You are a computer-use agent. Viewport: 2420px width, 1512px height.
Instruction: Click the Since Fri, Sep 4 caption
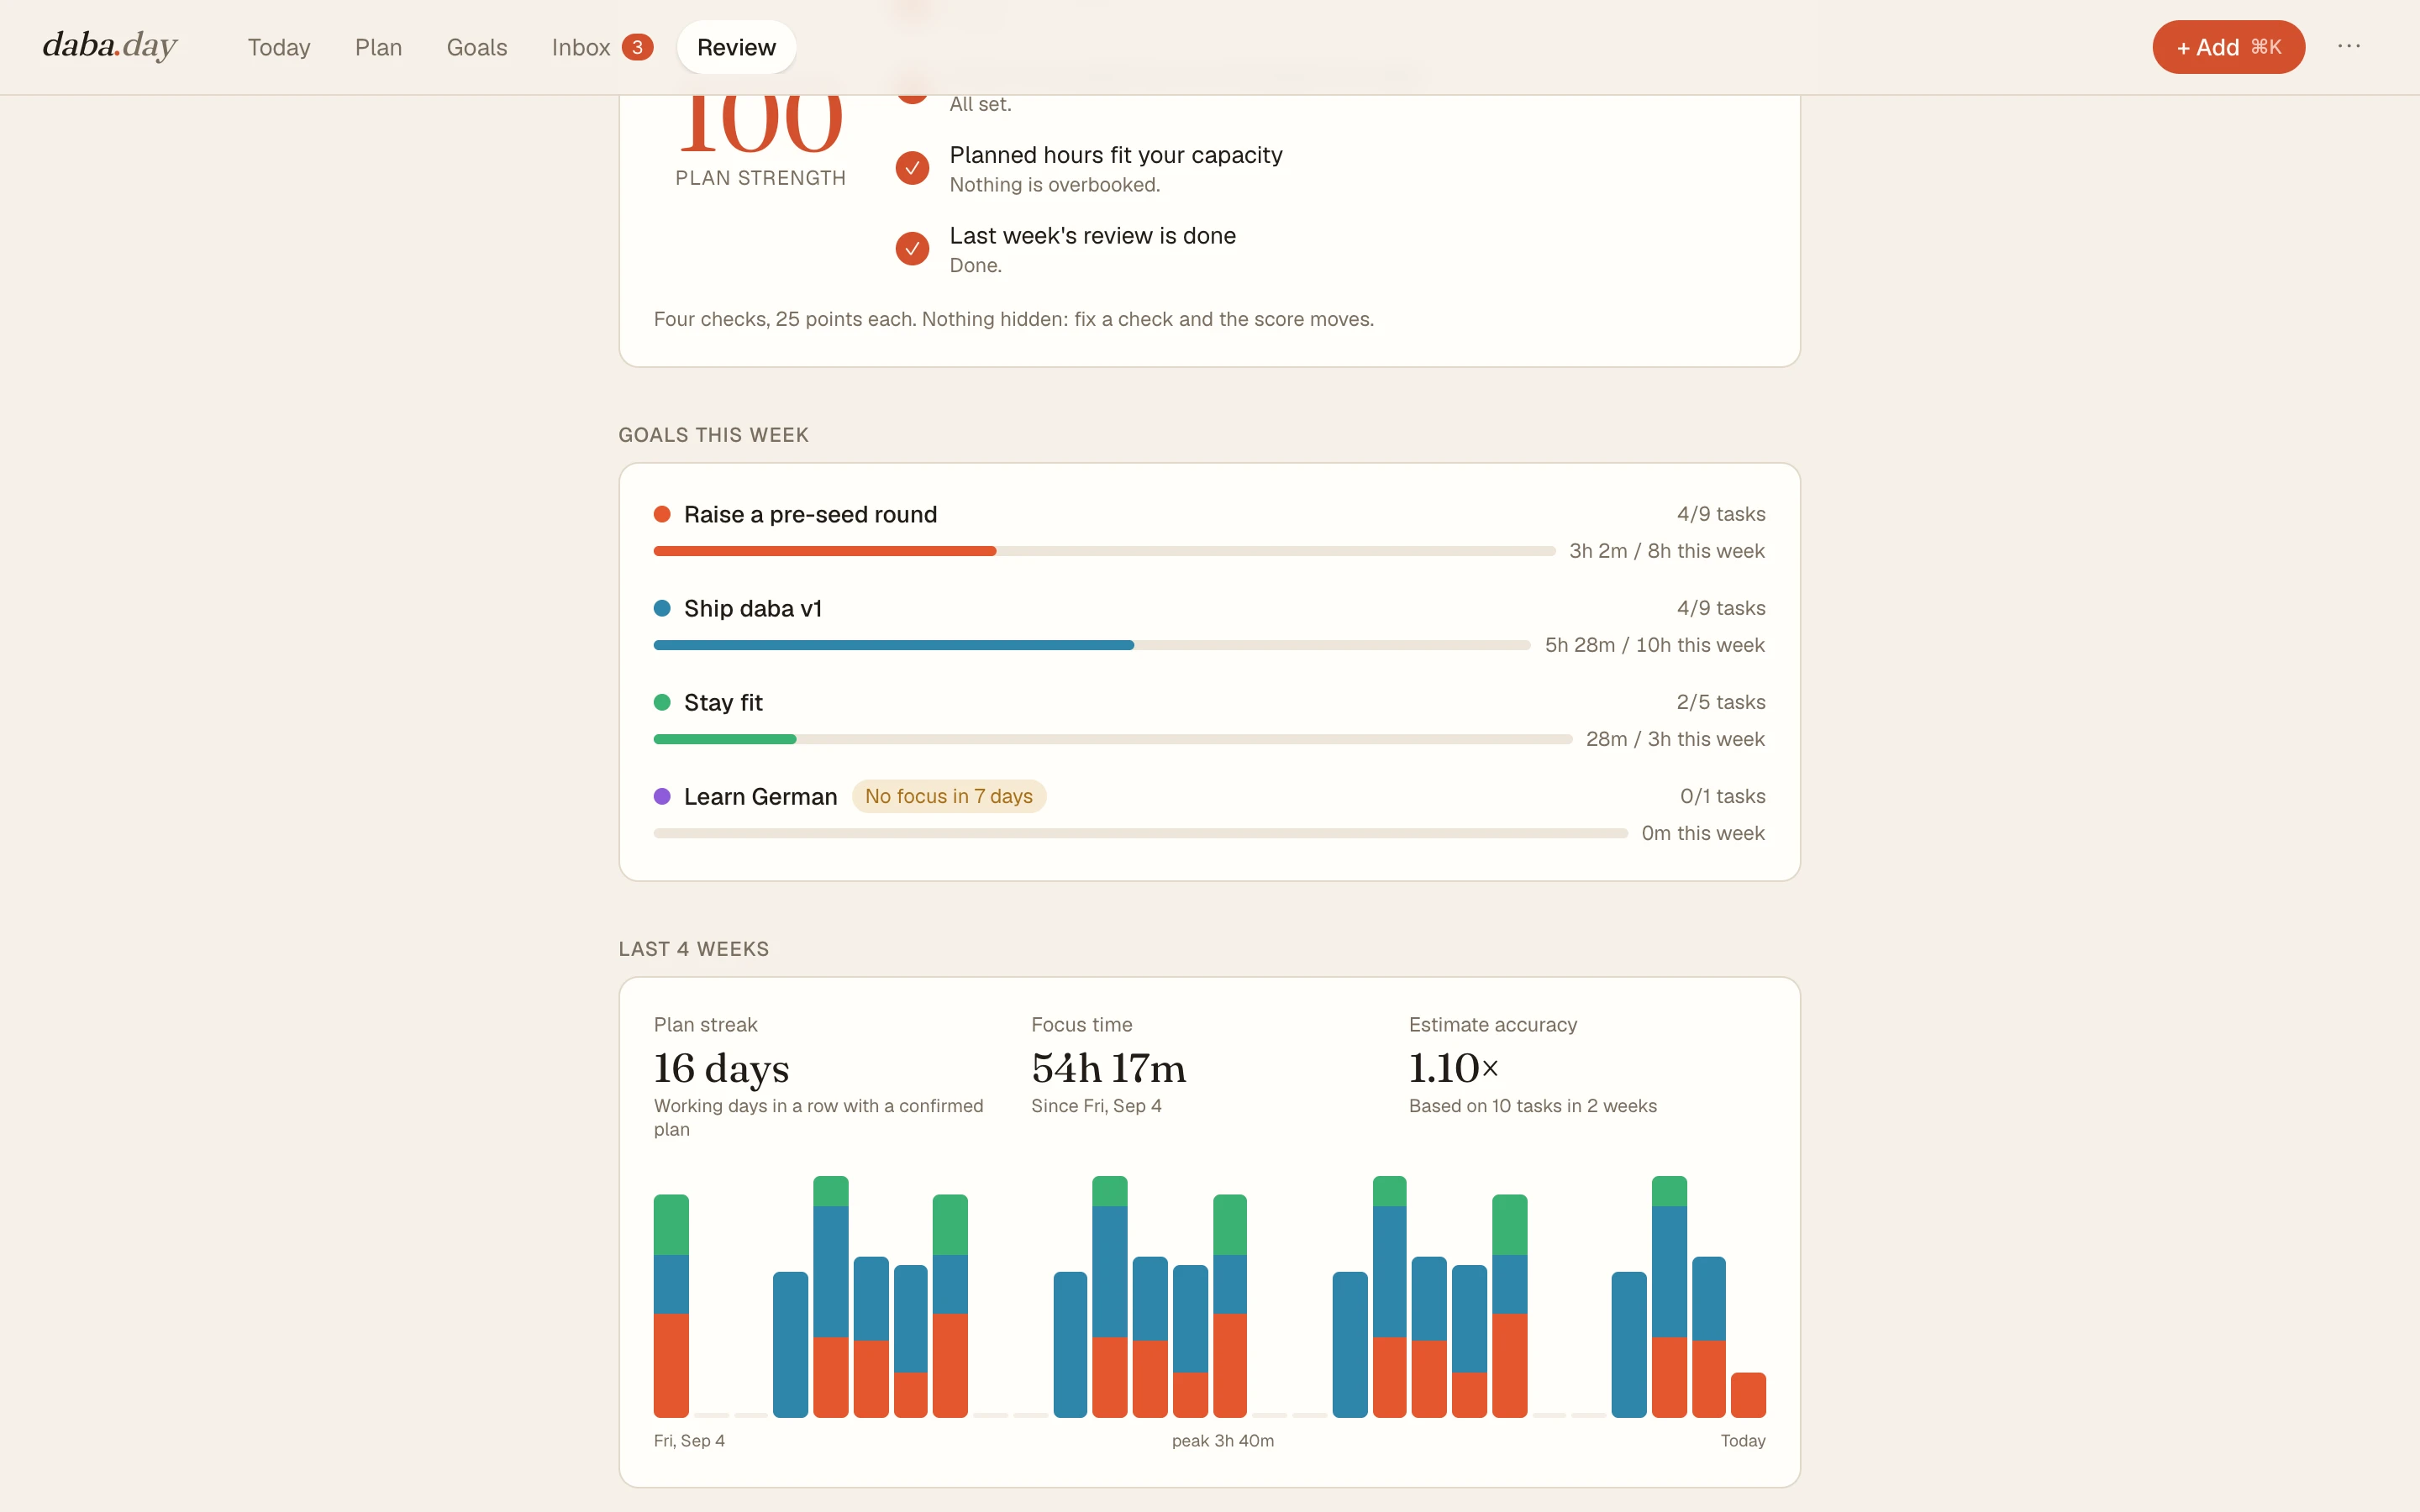coord(1096,1105)
